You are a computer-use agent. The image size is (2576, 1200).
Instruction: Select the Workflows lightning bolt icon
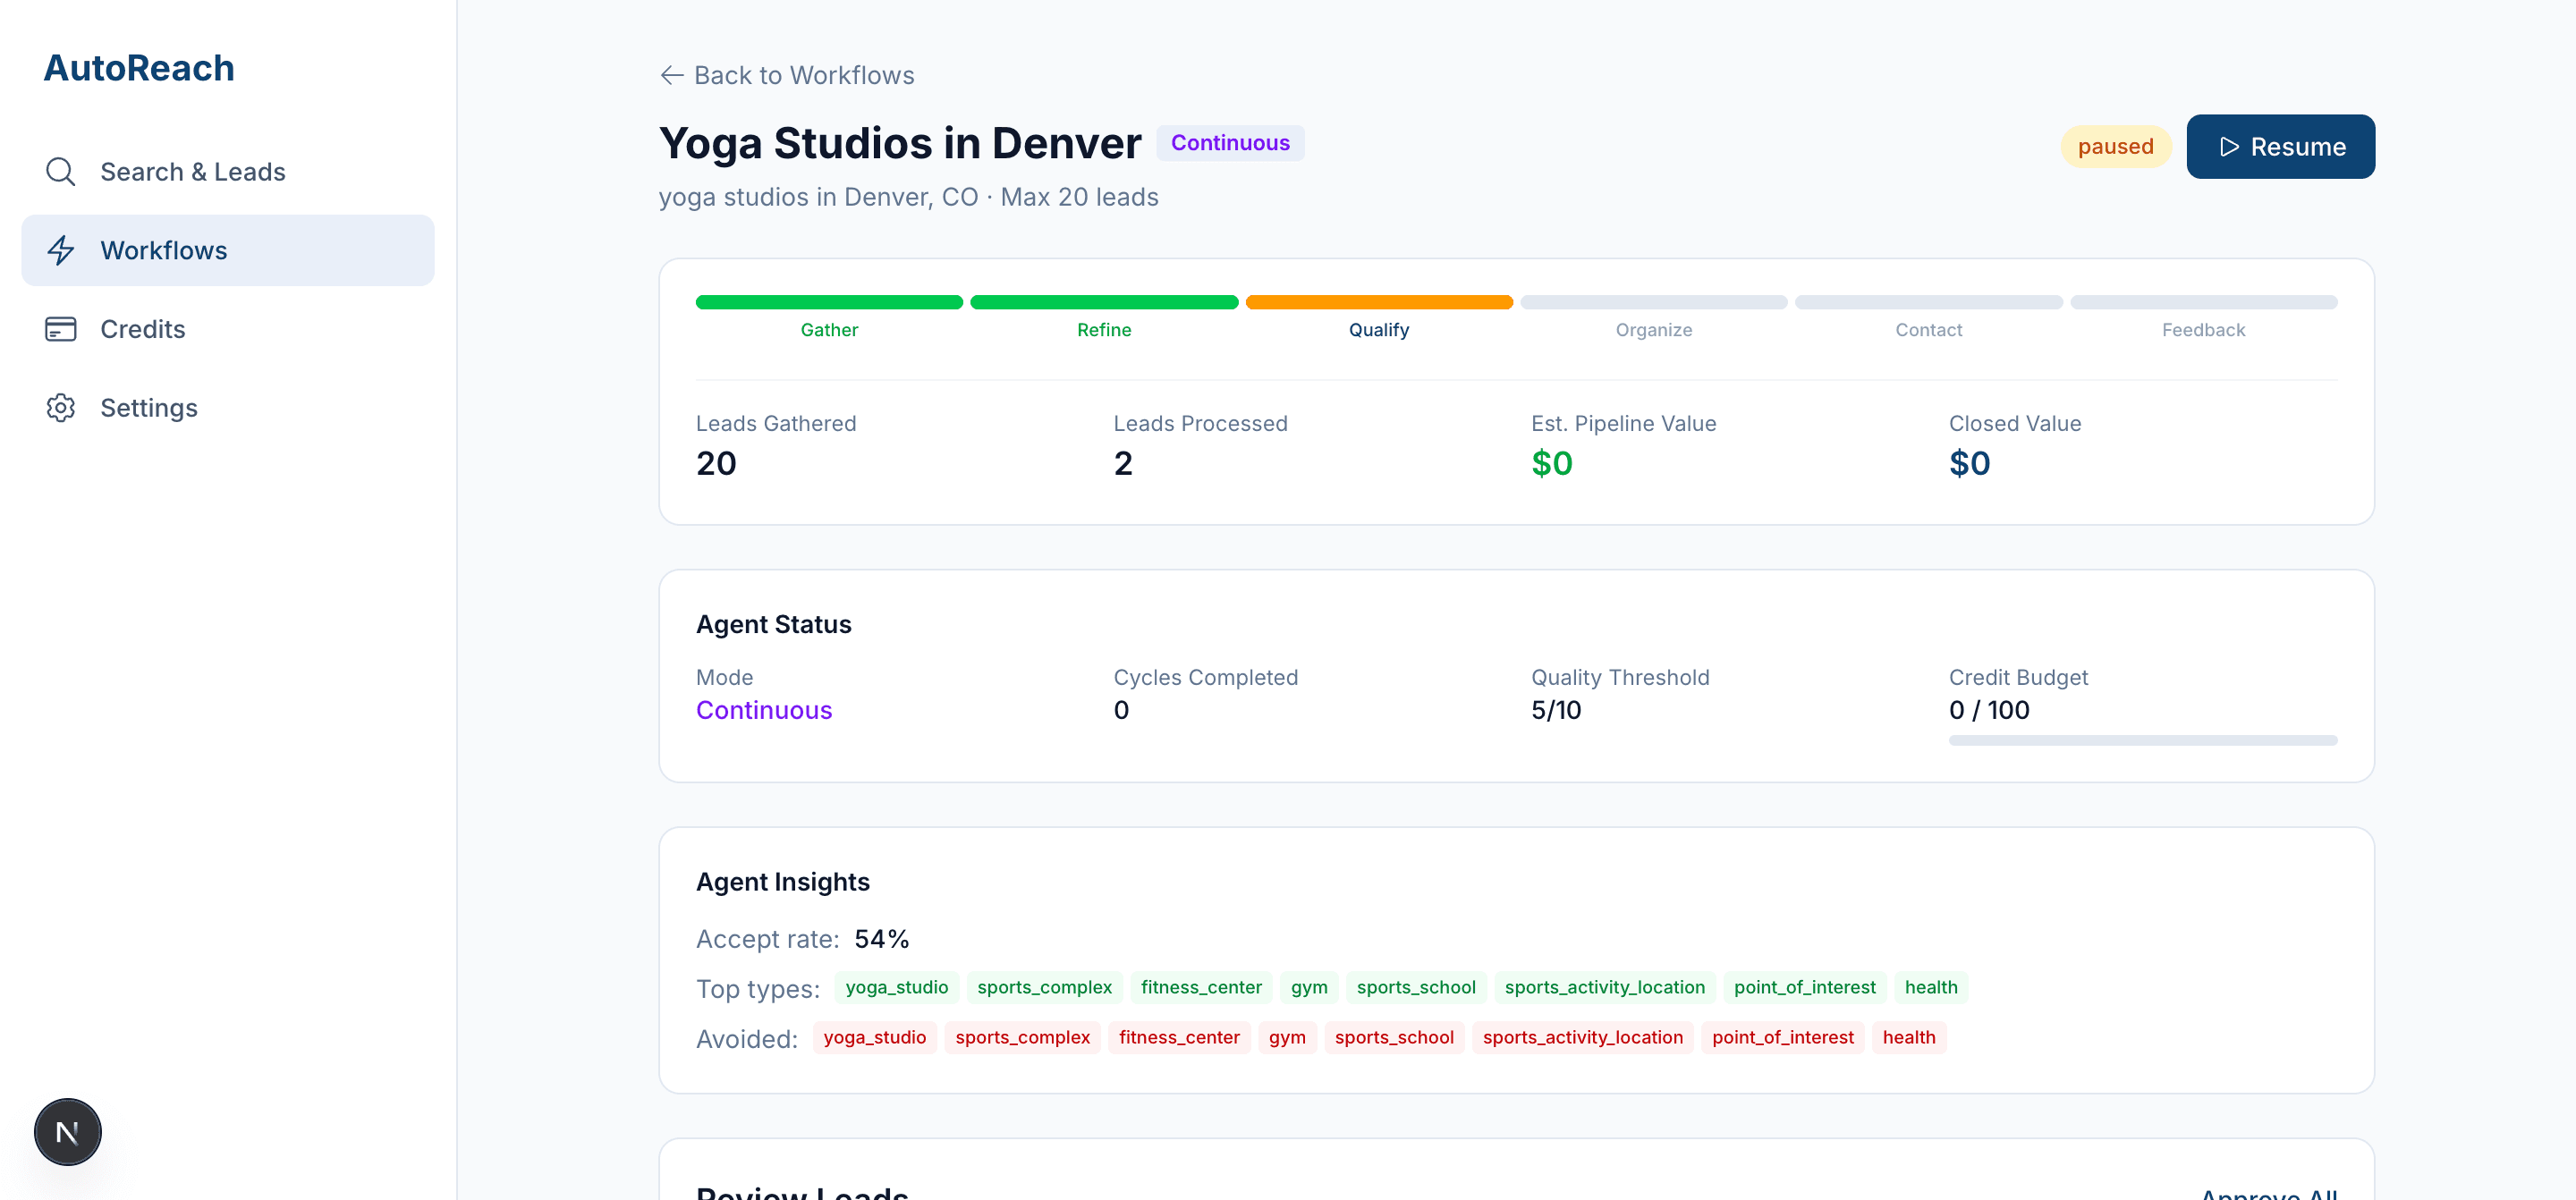coord(61,250)
